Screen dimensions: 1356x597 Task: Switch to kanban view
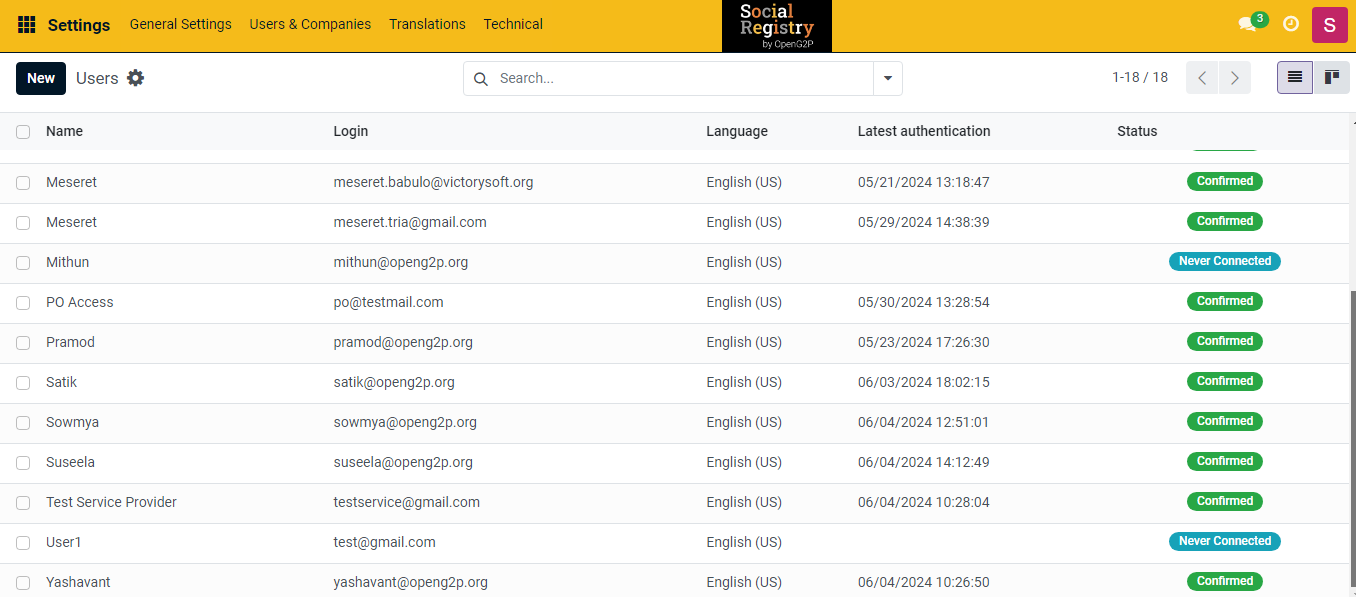click(x=1331, y=78)
